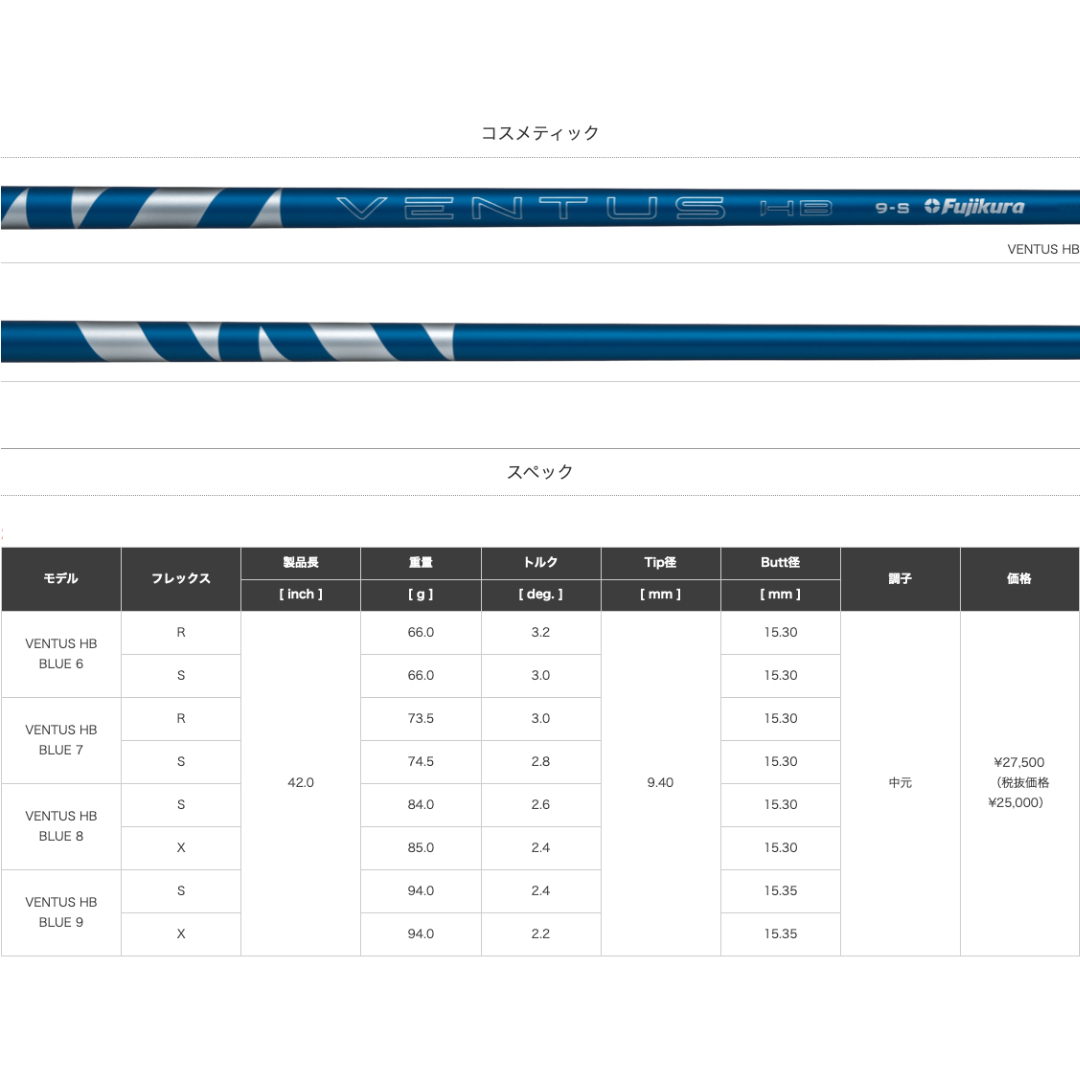The width and height of the screenshot is (1080, 1080).
Task: Select the VENTUS HB BLUE 9 model cell
Action: (61, 912)
